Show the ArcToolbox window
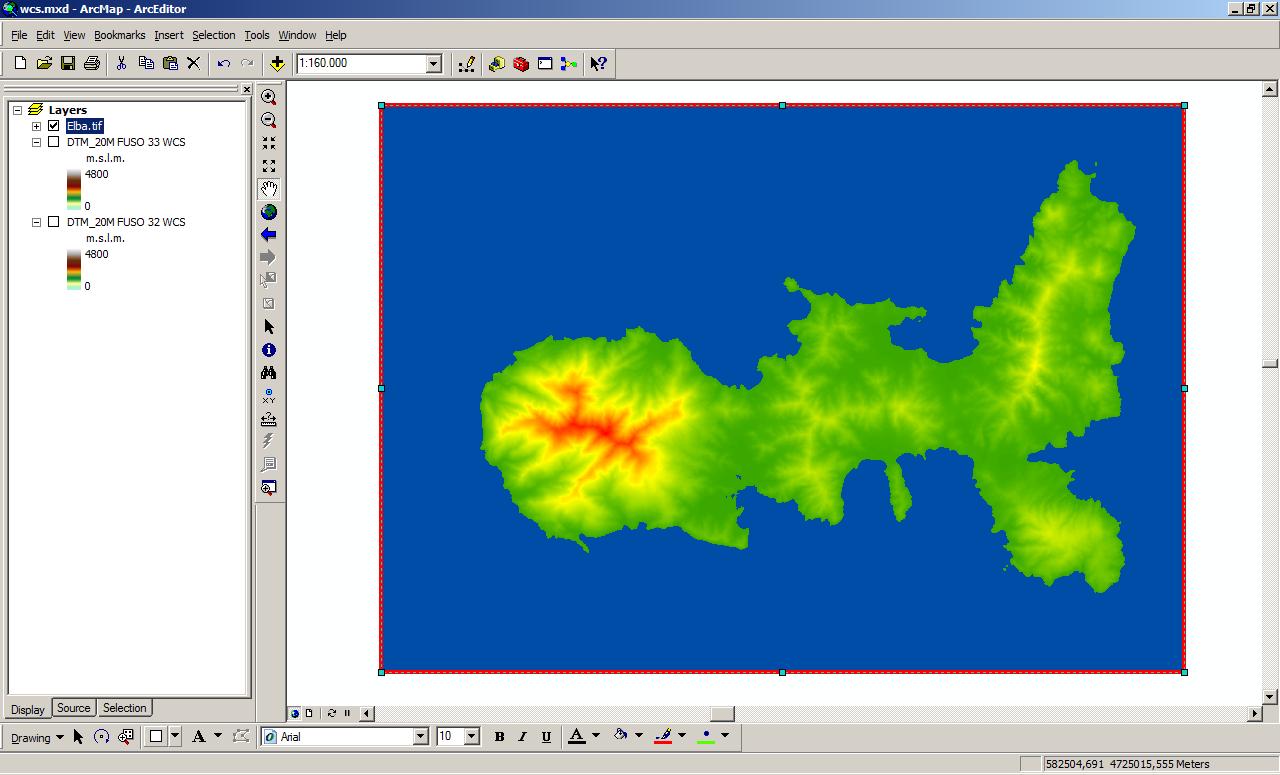Viewport: 1280px width, 775px height. pyautogui.click(x=521, y=63)
